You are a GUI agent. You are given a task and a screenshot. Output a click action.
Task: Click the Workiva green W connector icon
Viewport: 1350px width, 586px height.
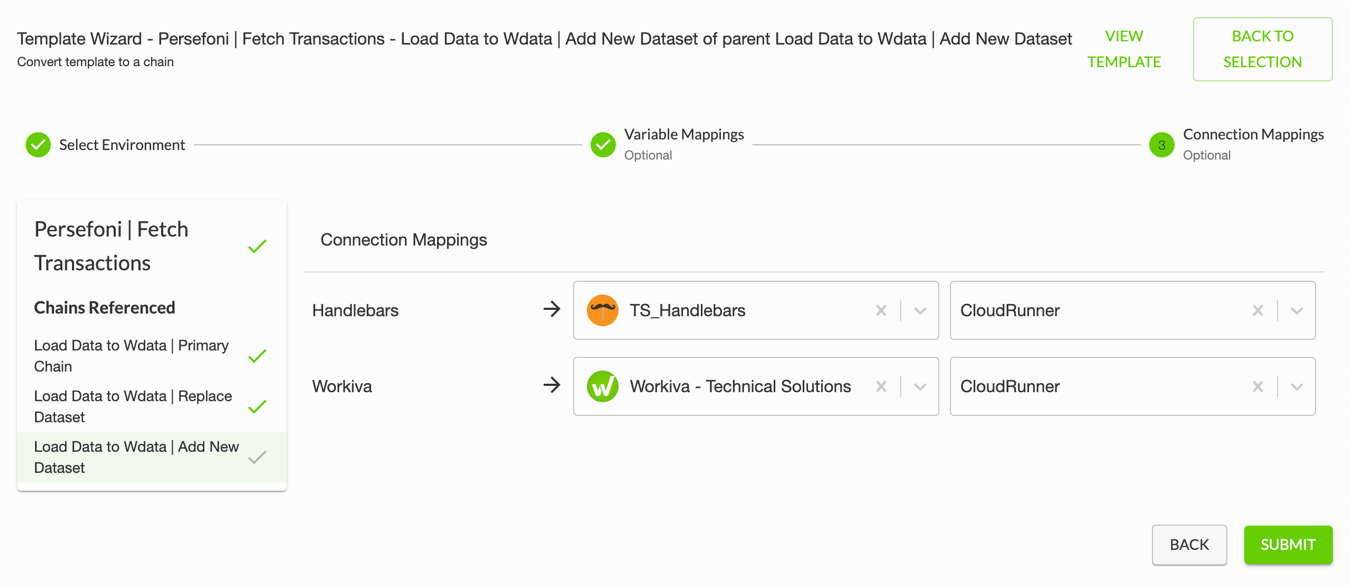point(603,386)
